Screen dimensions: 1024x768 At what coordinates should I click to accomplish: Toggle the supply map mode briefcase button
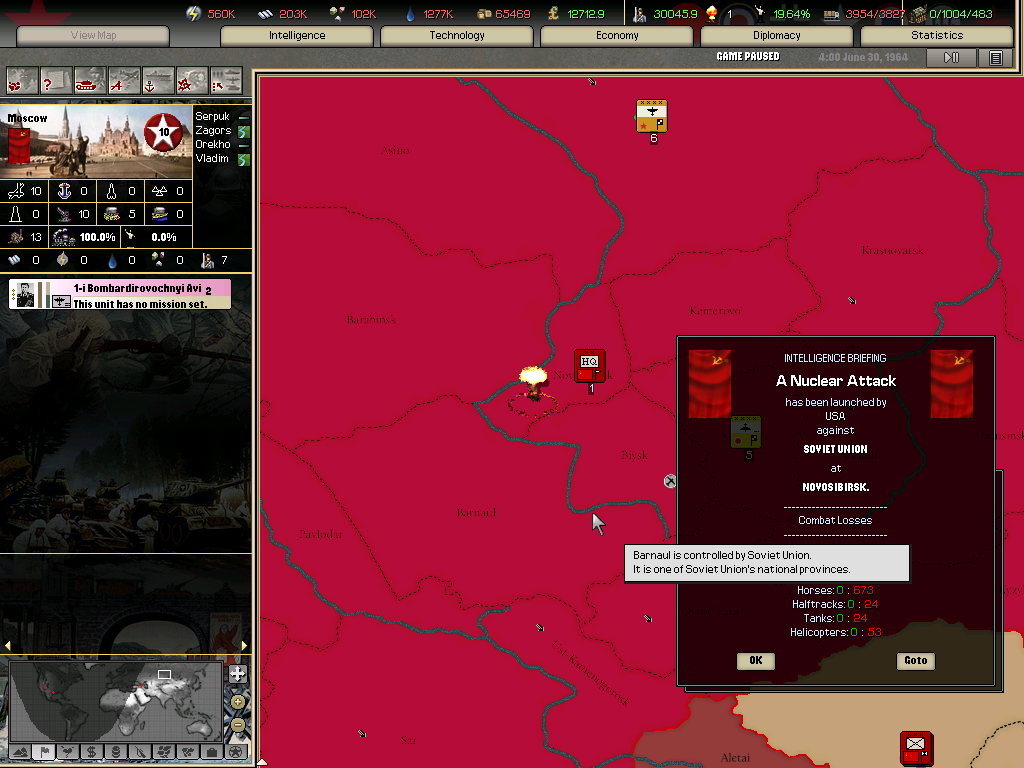(x=211, y=752)
